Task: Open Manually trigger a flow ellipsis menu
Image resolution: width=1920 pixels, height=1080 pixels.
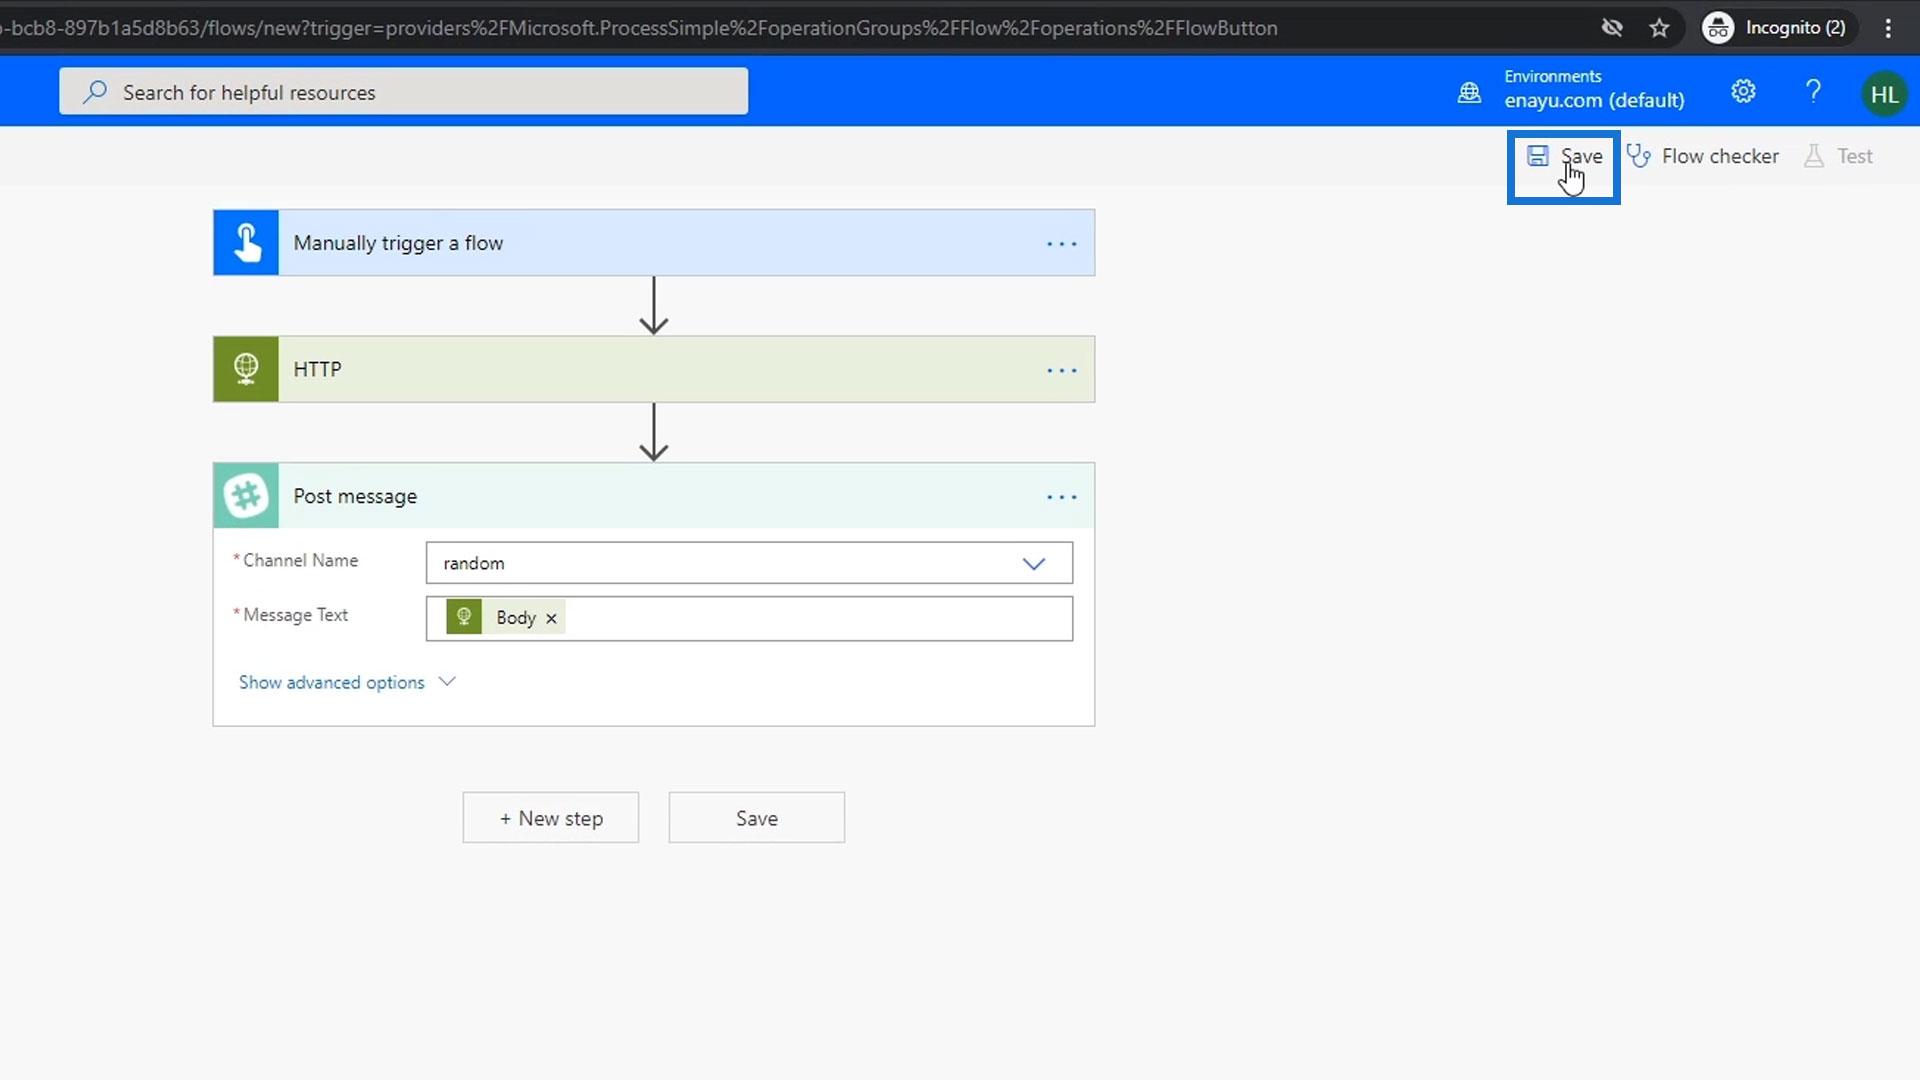Action: tap(1061, 244)
